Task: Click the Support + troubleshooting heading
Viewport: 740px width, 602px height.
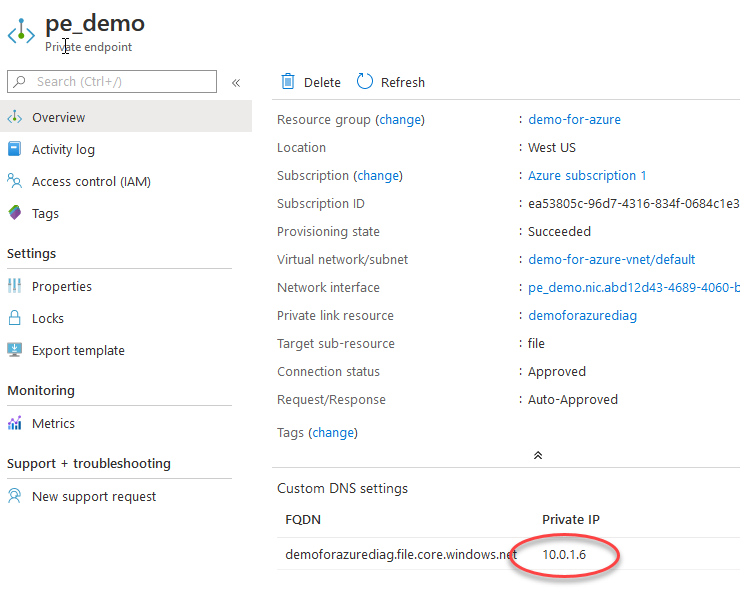Action: click(x=89, y=463)
